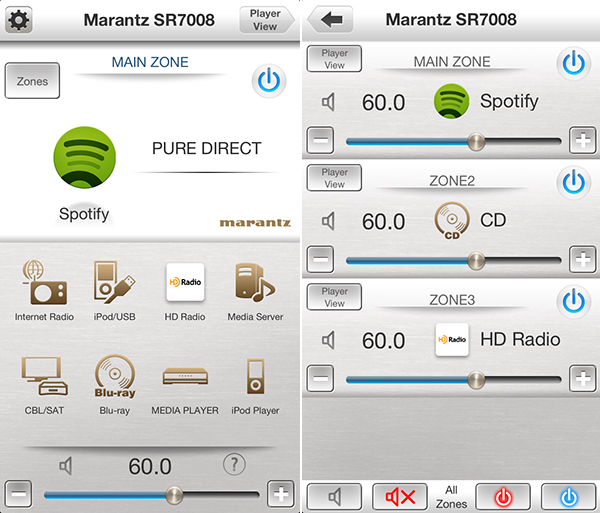This screenshot has height=513, width=600.
Task: Click the MAIN ZONE title on the left screen
Action: [150, 62]
